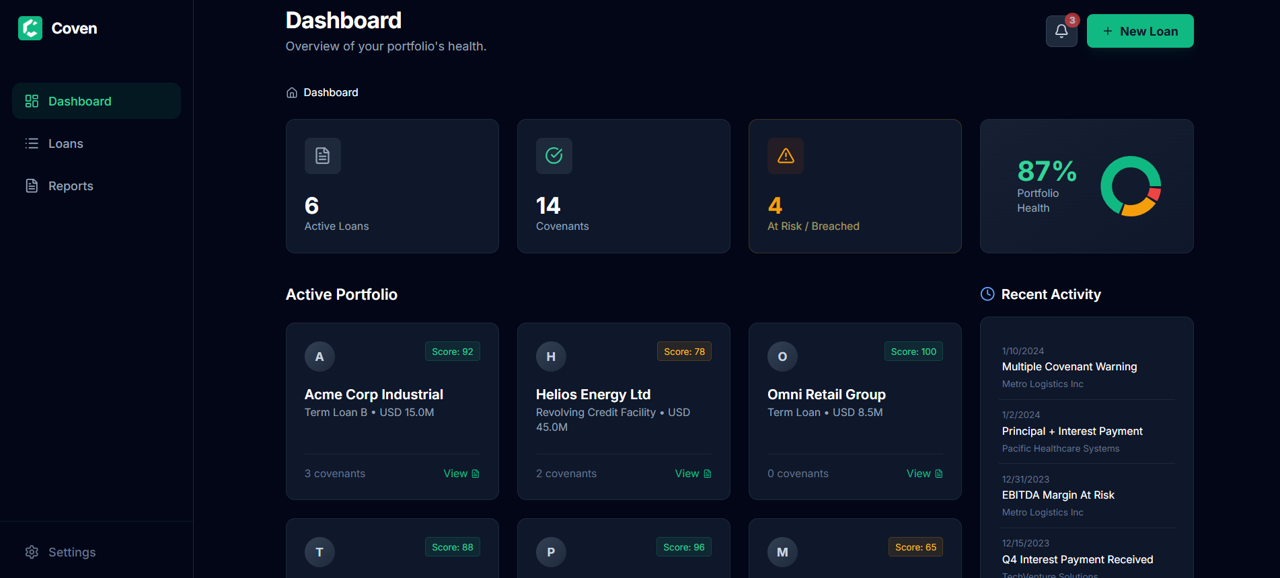1280x578 pixels.
Task: Open Settings in the sidebar
Action: (96, 552)
